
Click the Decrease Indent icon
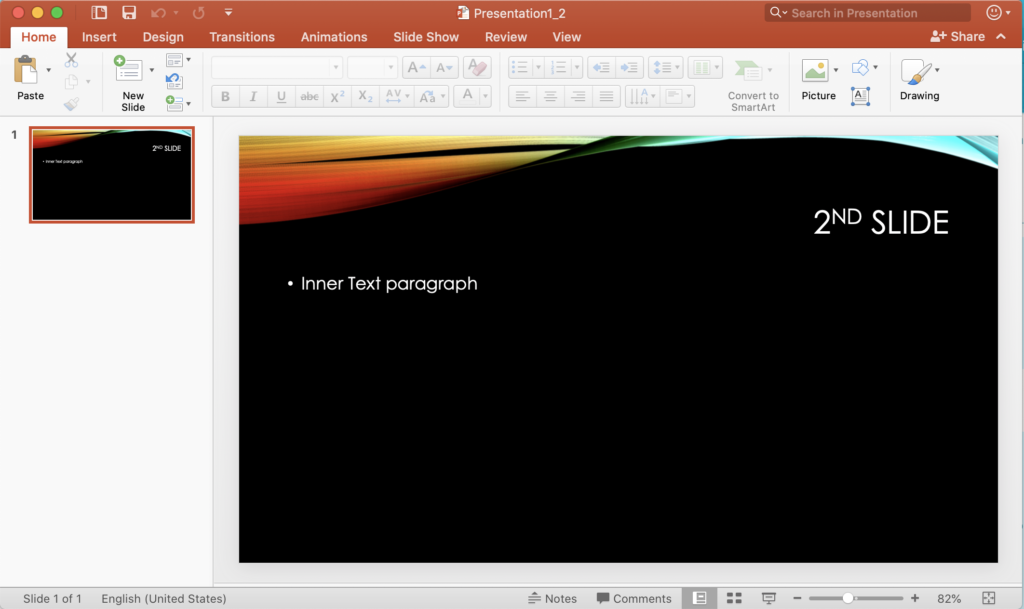point(601,67)
